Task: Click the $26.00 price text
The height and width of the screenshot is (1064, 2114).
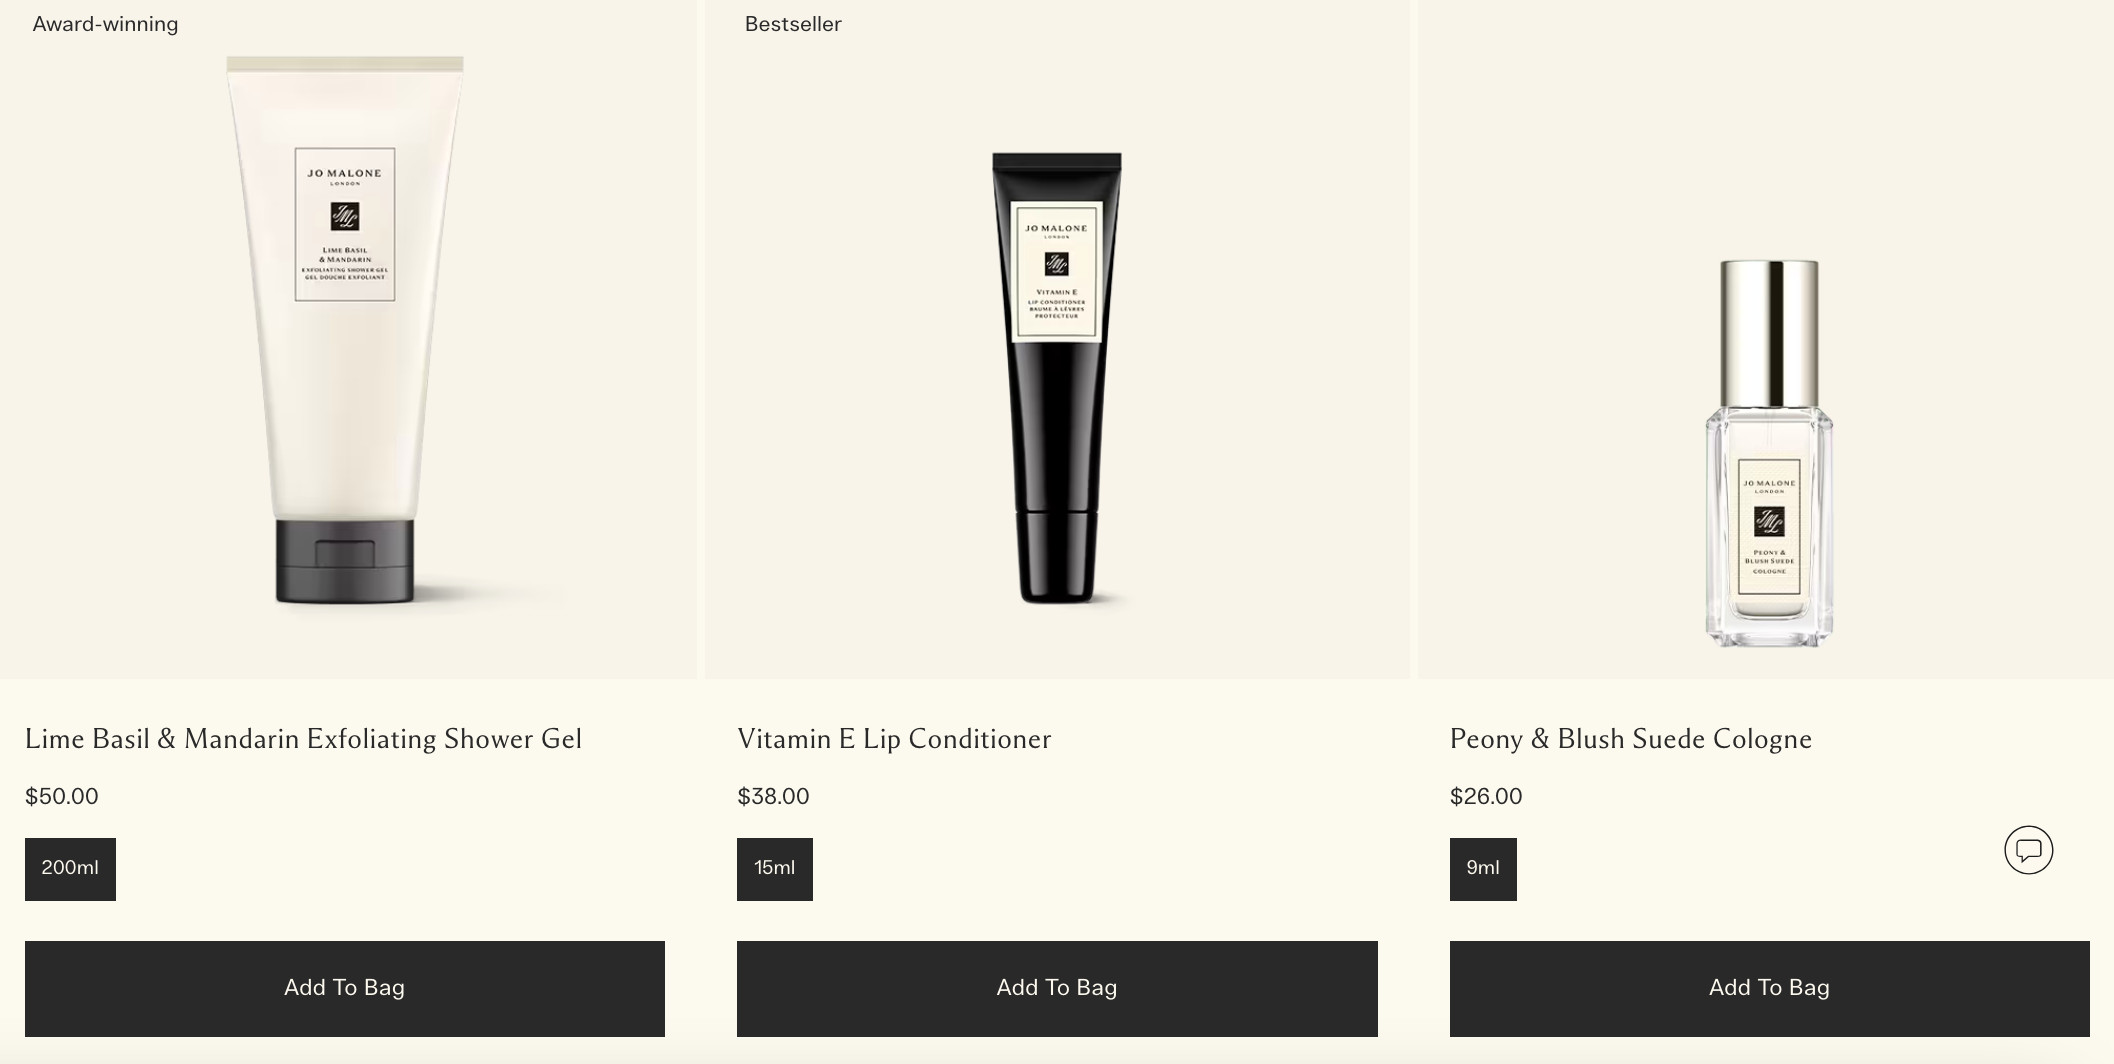Action: pos(1486,797)
